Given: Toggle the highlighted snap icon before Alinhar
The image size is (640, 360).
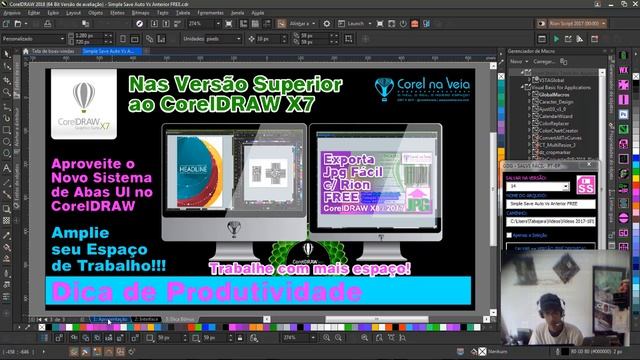Looking at the screenshot, I should point(282,24).
